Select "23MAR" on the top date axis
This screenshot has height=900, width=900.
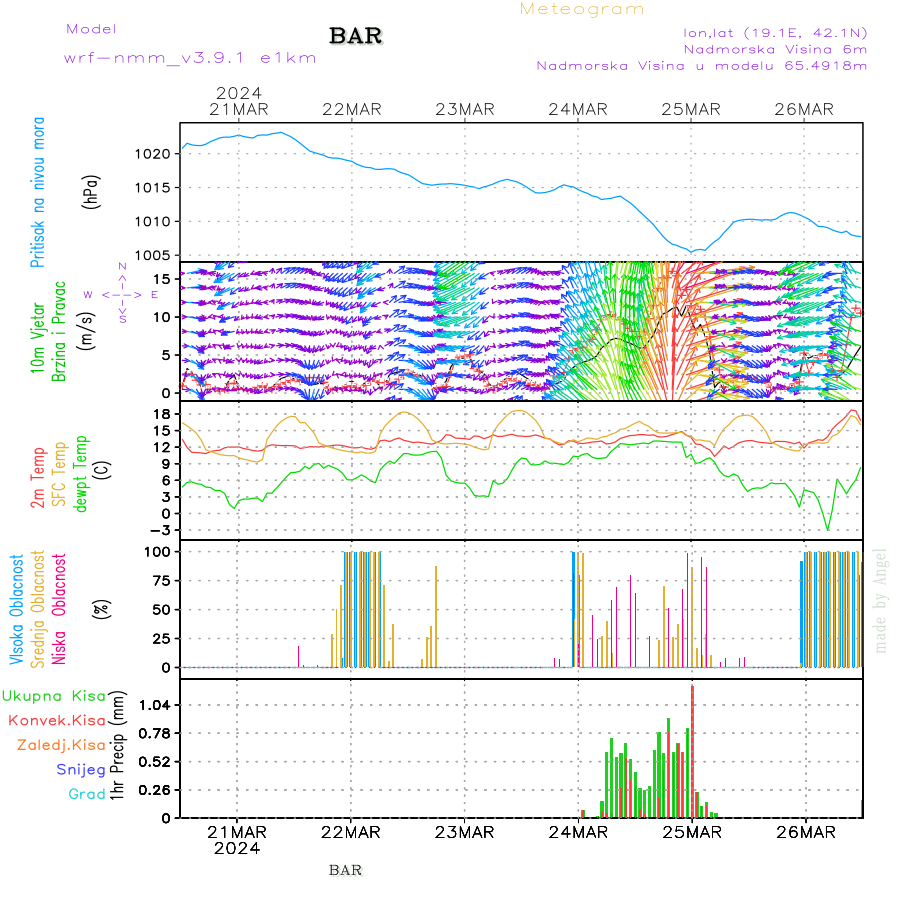point(465,109)
